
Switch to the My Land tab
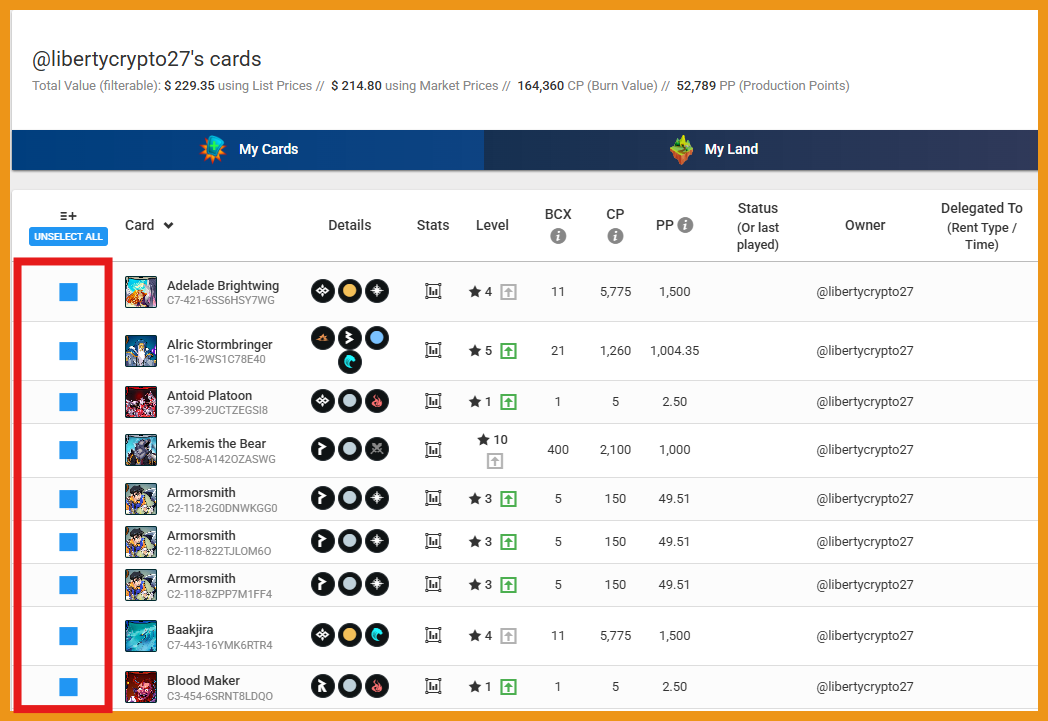click(x=731, y=150)
